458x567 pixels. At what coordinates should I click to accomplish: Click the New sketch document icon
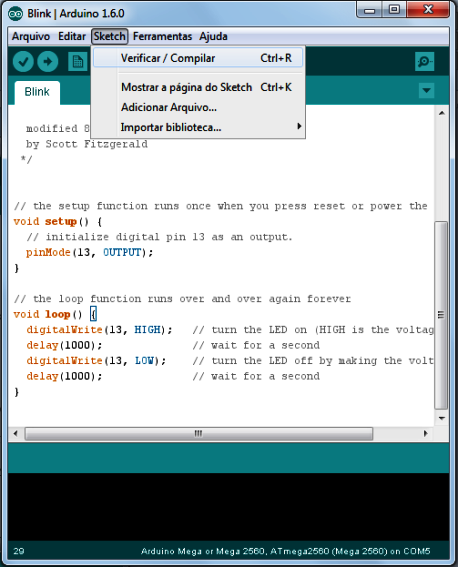[78, 62]
